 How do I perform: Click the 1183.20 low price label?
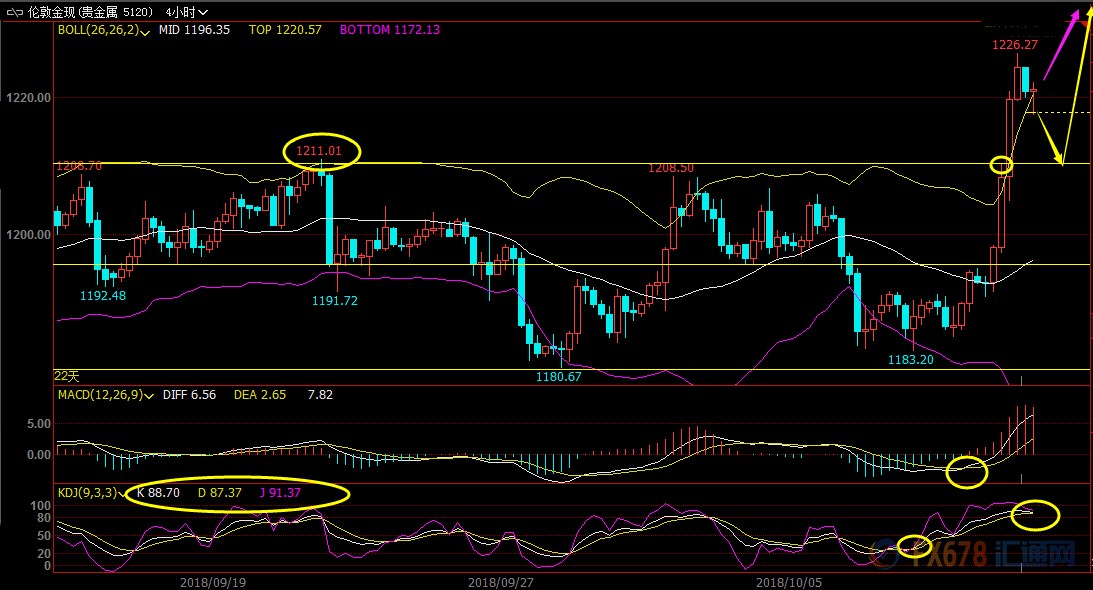tap(910, 359)
